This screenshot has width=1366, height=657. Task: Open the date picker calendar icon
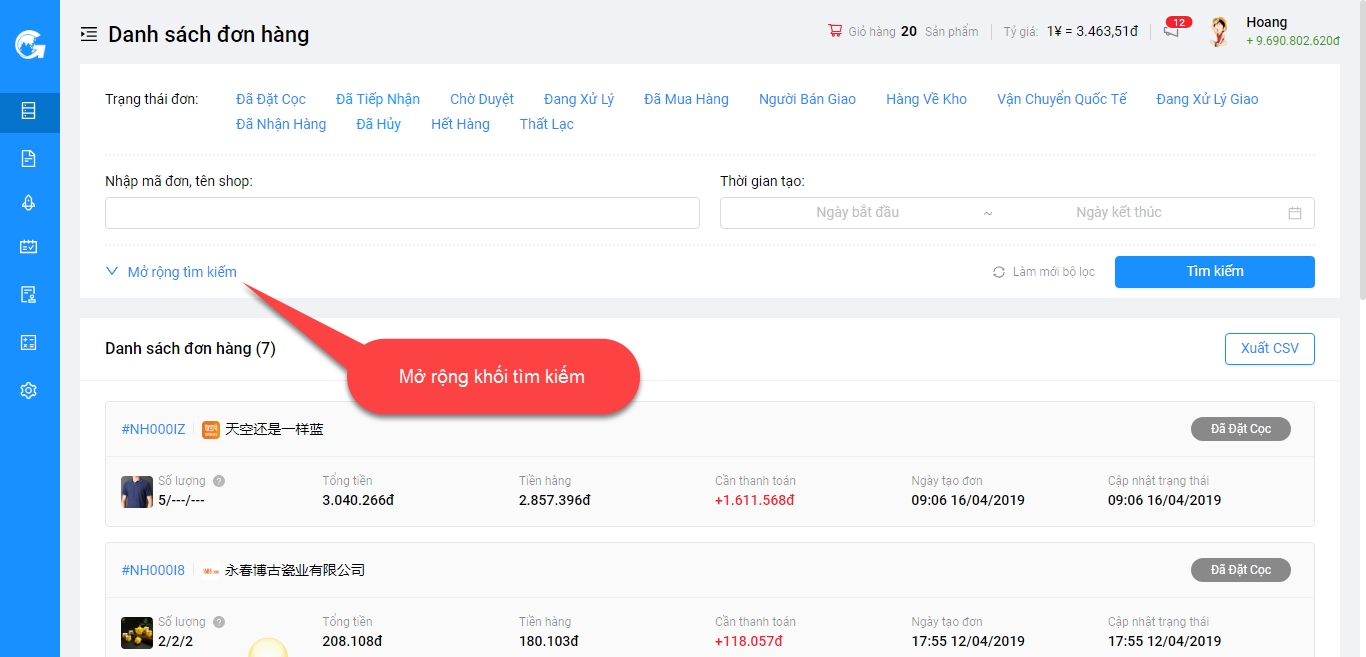click(1295, 213)
